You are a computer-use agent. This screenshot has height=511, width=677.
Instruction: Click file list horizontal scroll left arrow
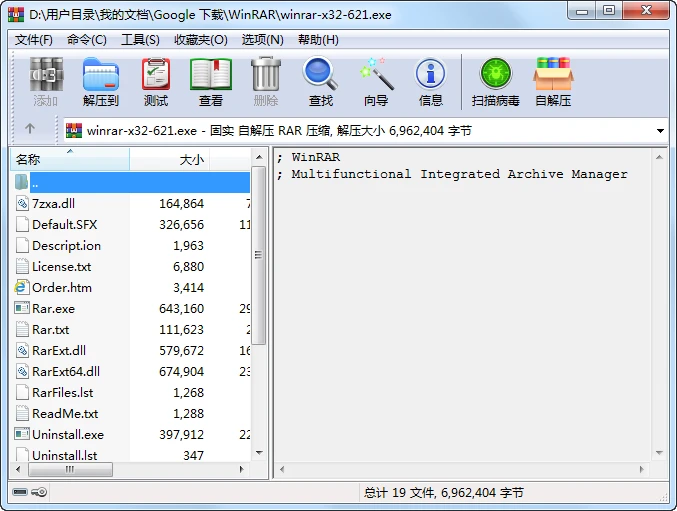coord(18,469)
